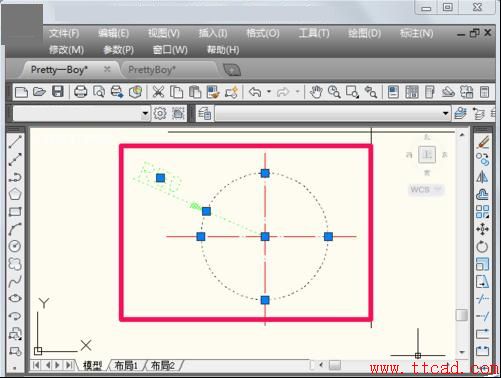The image size is (501, 378).
Task: Open the 文件(F) menu
Action: click(64, 33)
